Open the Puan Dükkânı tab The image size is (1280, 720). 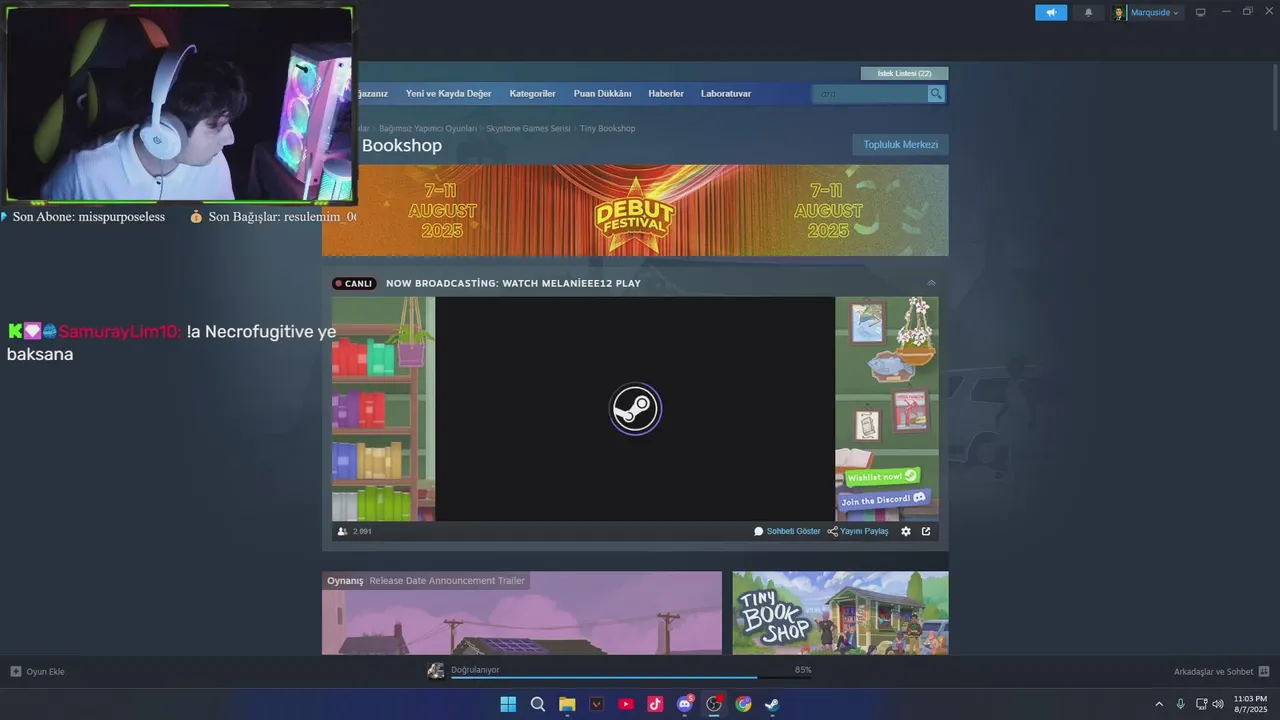(602, 93)
